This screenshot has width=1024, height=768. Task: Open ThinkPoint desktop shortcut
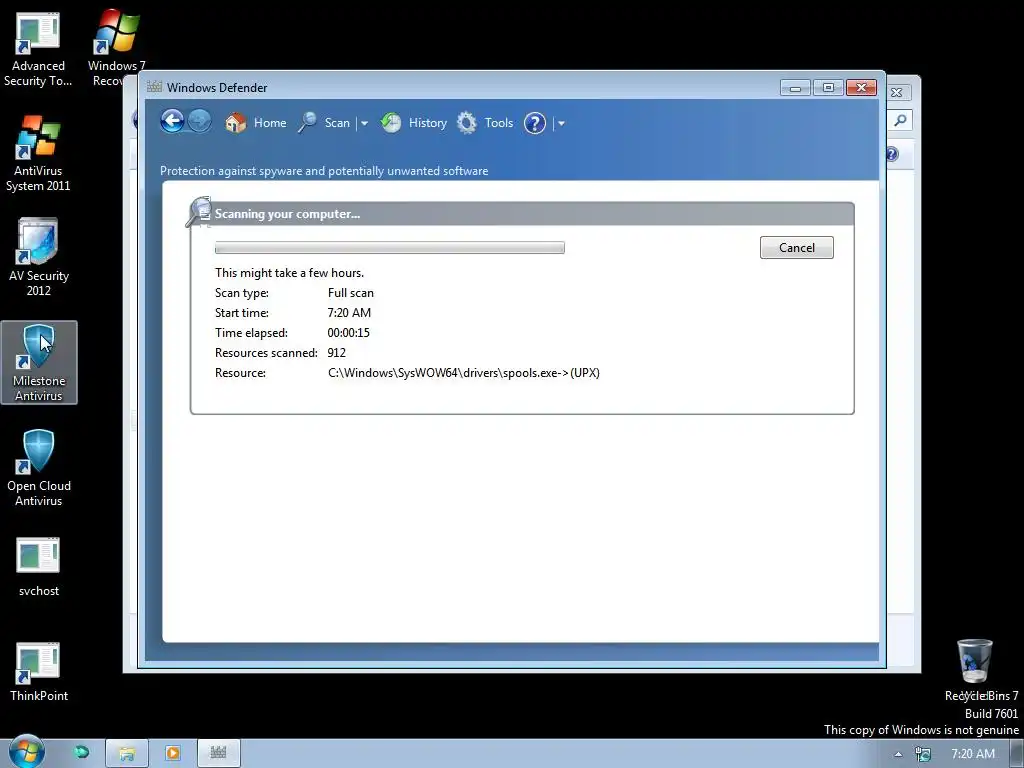(x=39, y=671)
